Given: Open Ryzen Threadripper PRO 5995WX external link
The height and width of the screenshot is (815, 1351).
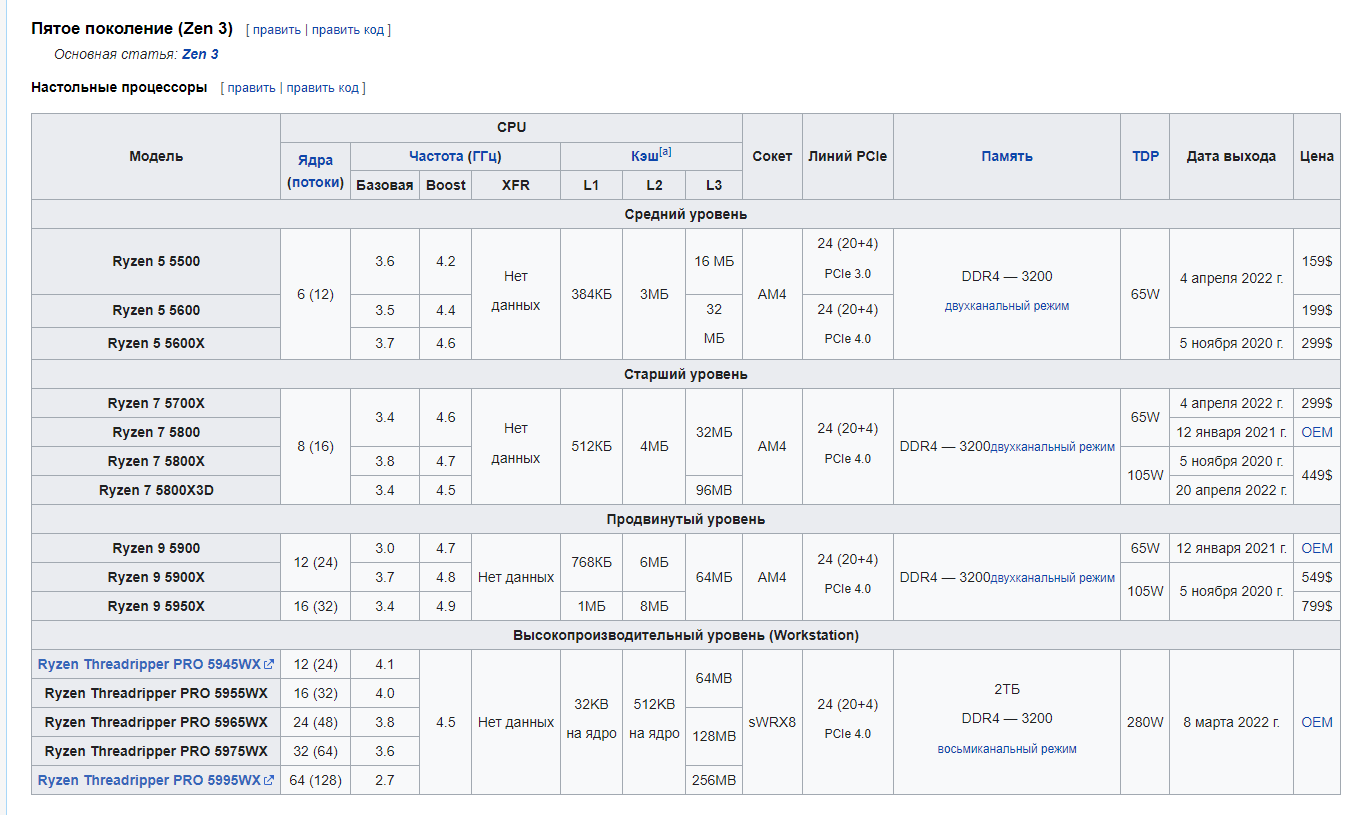Looking at the screenshot, I should [149, 780].
